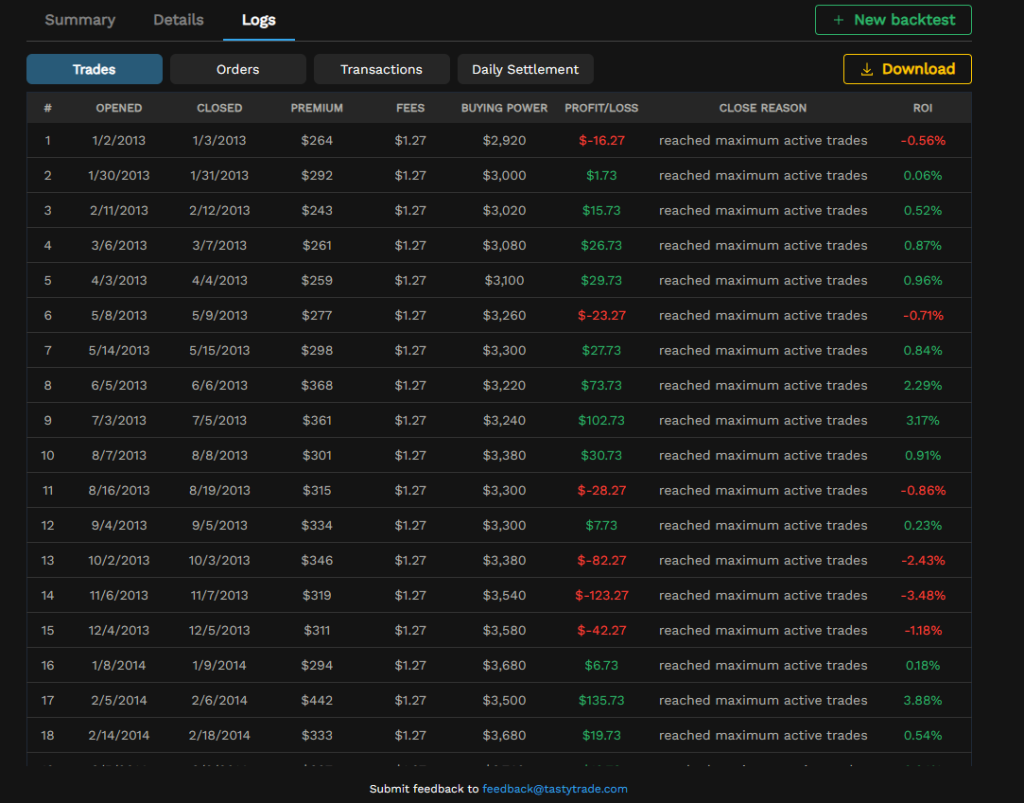1024x803 pixels.
Task: Click the loss value $-123.27
Action: click(x=601, y=595)
